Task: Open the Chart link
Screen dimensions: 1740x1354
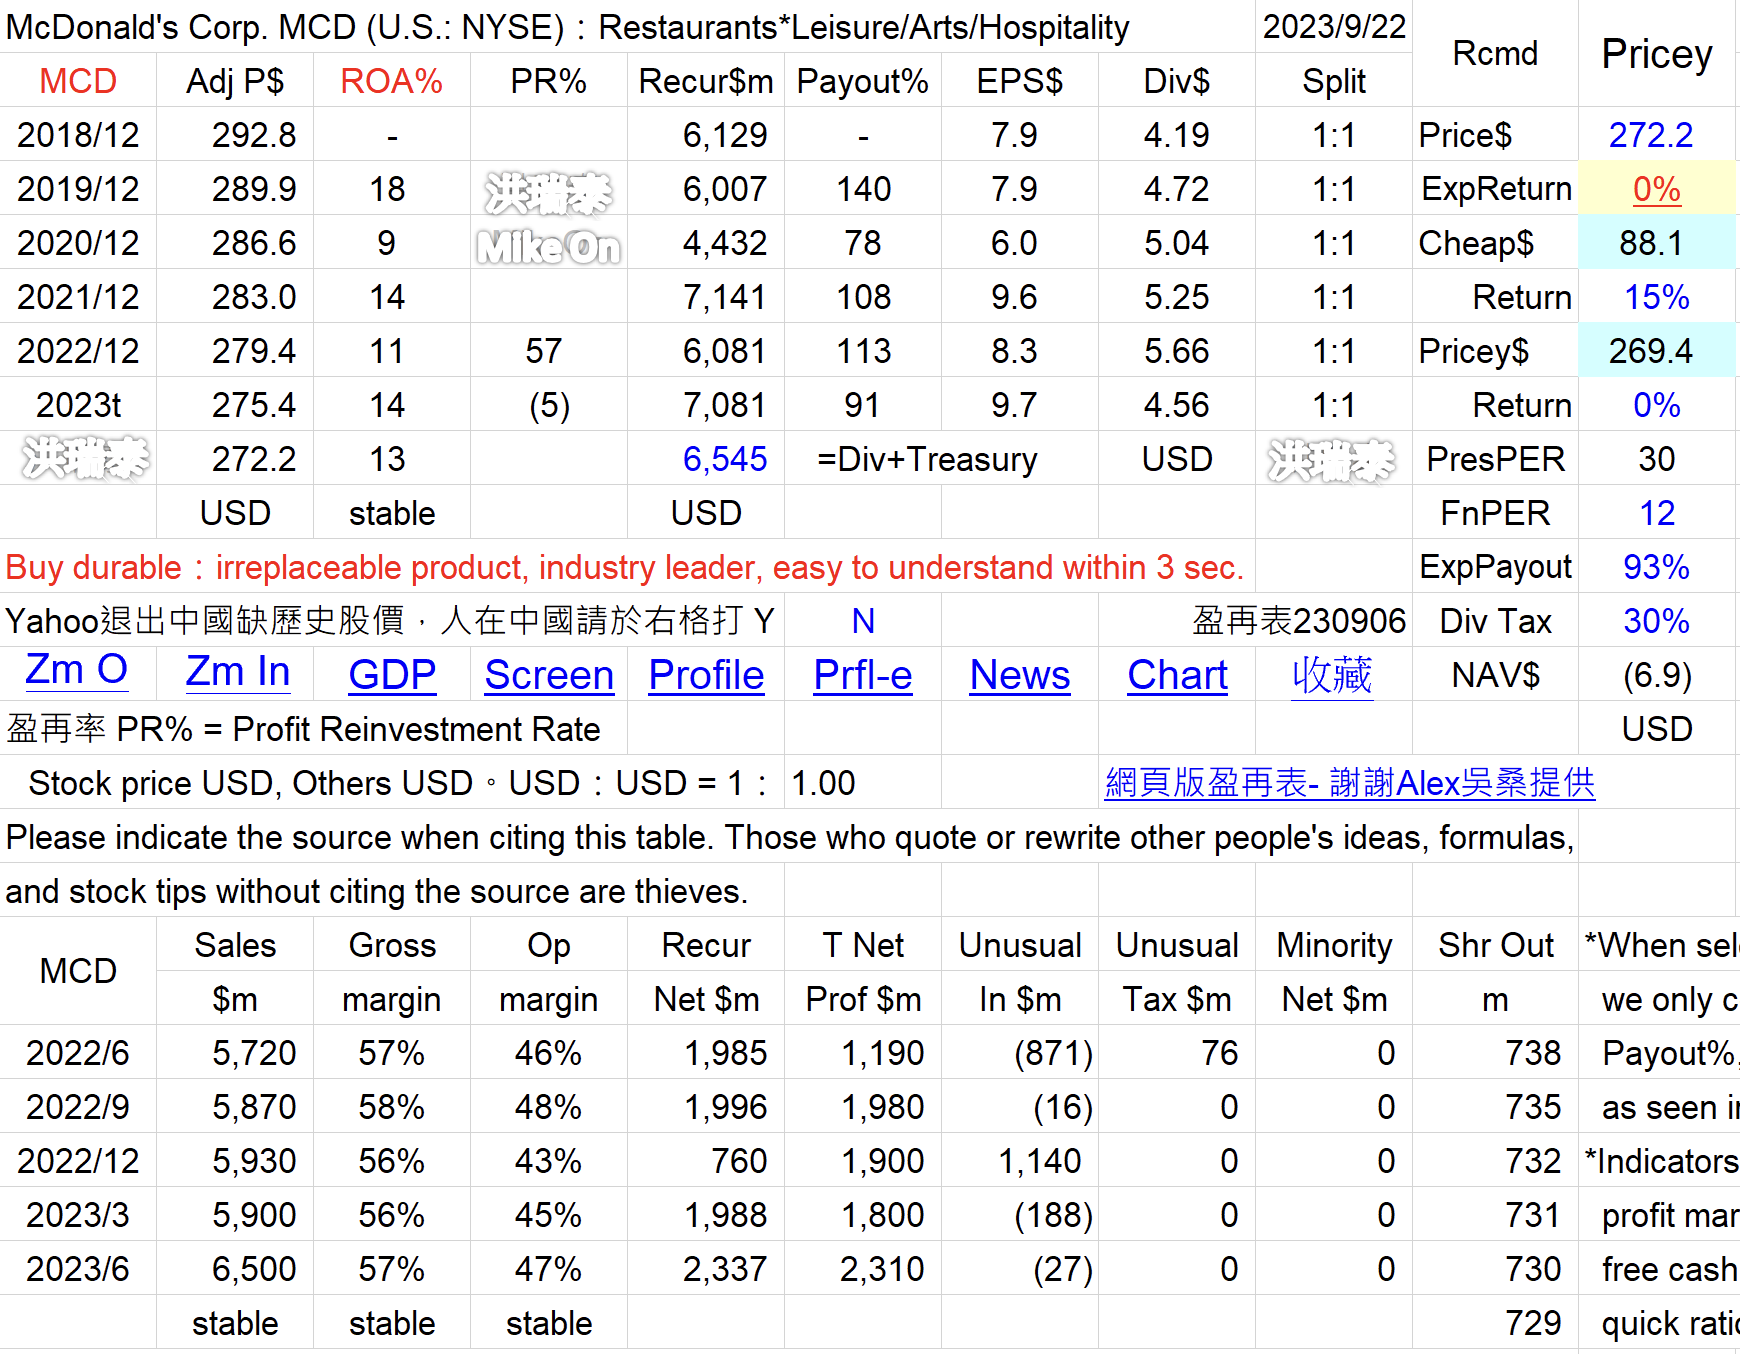Action: coord(1177,676)
